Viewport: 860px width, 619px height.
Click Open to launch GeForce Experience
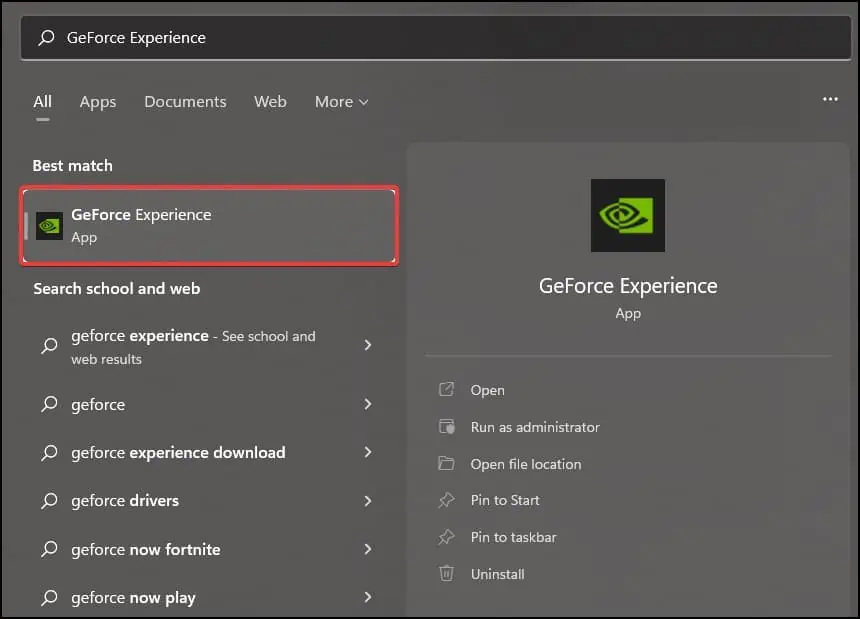[489, 390]
